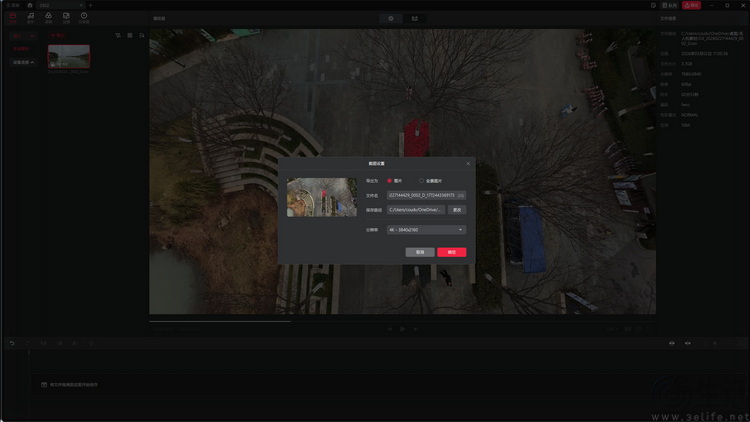
Task: Open the 4K - 3840x2160 resolution dropdown
Action: point(426,230)
